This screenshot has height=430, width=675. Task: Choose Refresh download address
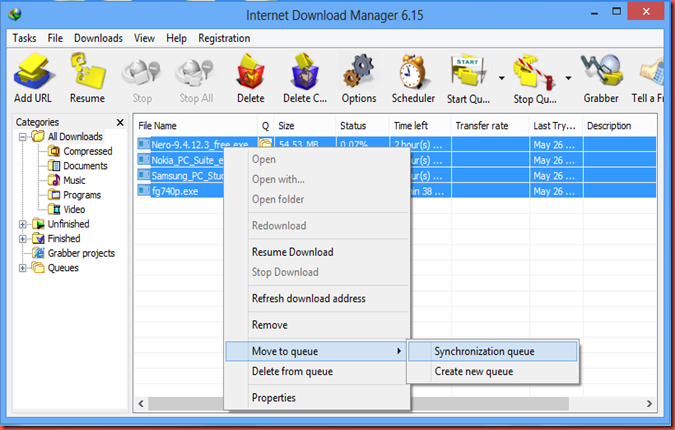317,299
